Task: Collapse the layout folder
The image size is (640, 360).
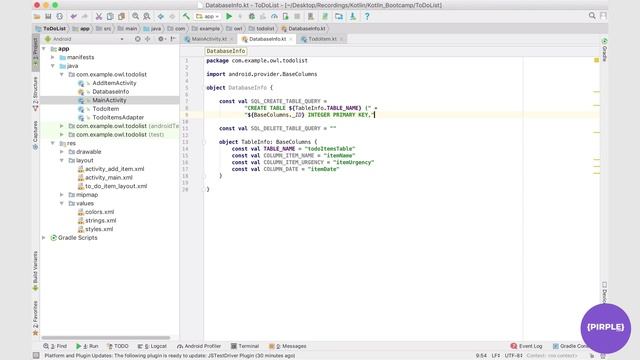Action: [x=62, y=160]
